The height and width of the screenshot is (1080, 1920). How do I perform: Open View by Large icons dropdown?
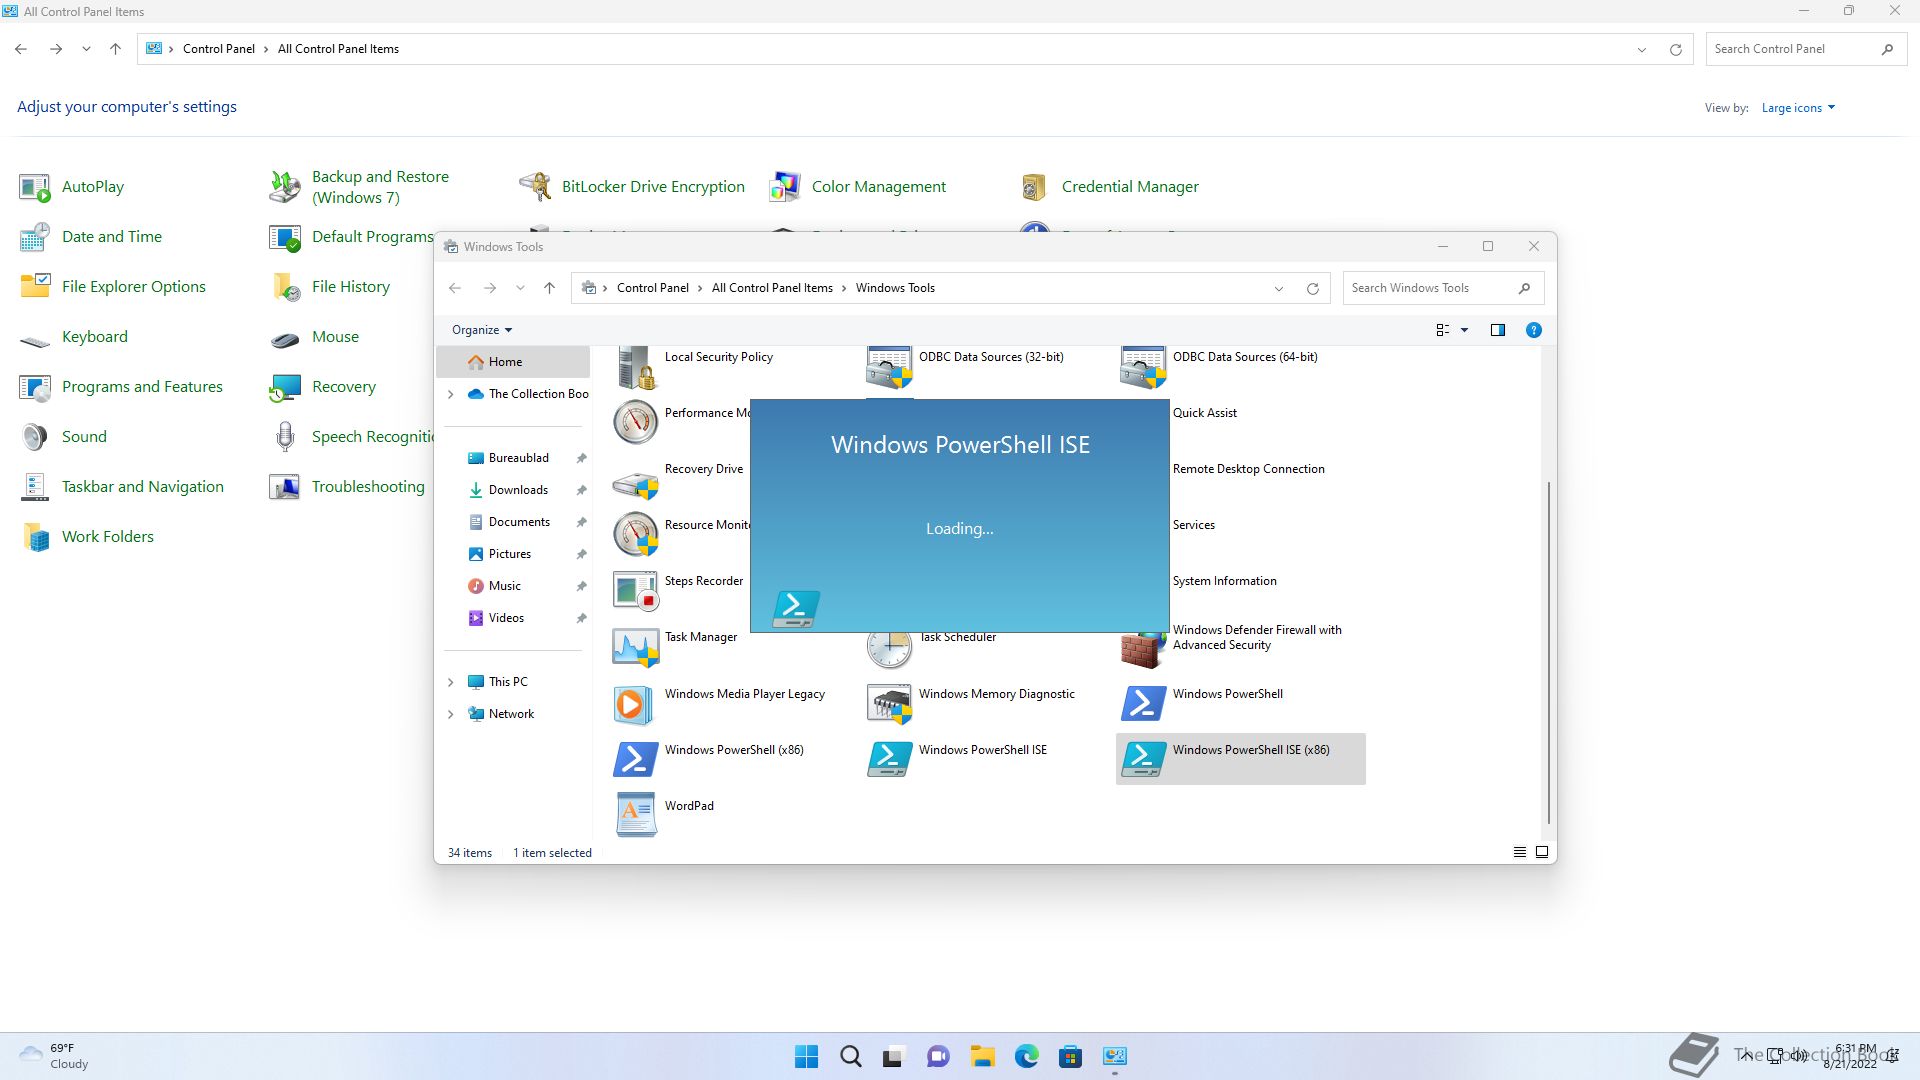(1797, 108)
